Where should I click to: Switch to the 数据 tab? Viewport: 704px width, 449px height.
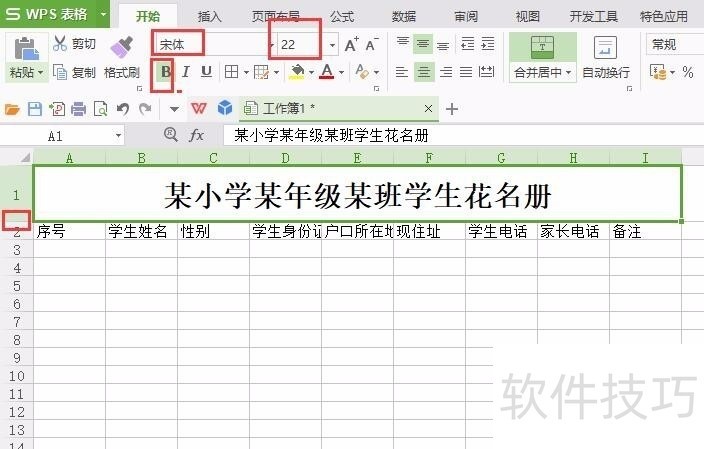click(404, 17)
